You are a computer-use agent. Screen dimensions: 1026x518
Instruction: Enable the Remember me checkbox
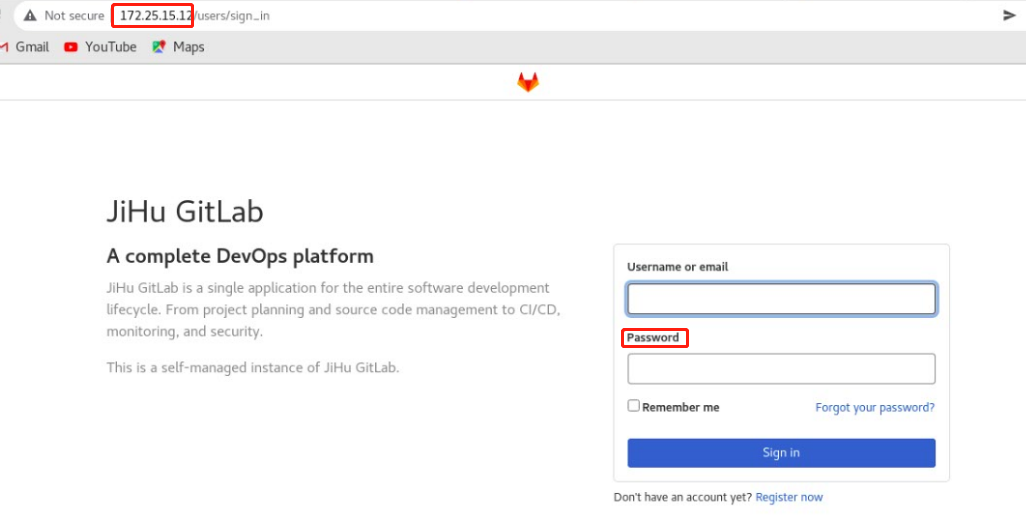pyautogui.click(x=633, y=406)
